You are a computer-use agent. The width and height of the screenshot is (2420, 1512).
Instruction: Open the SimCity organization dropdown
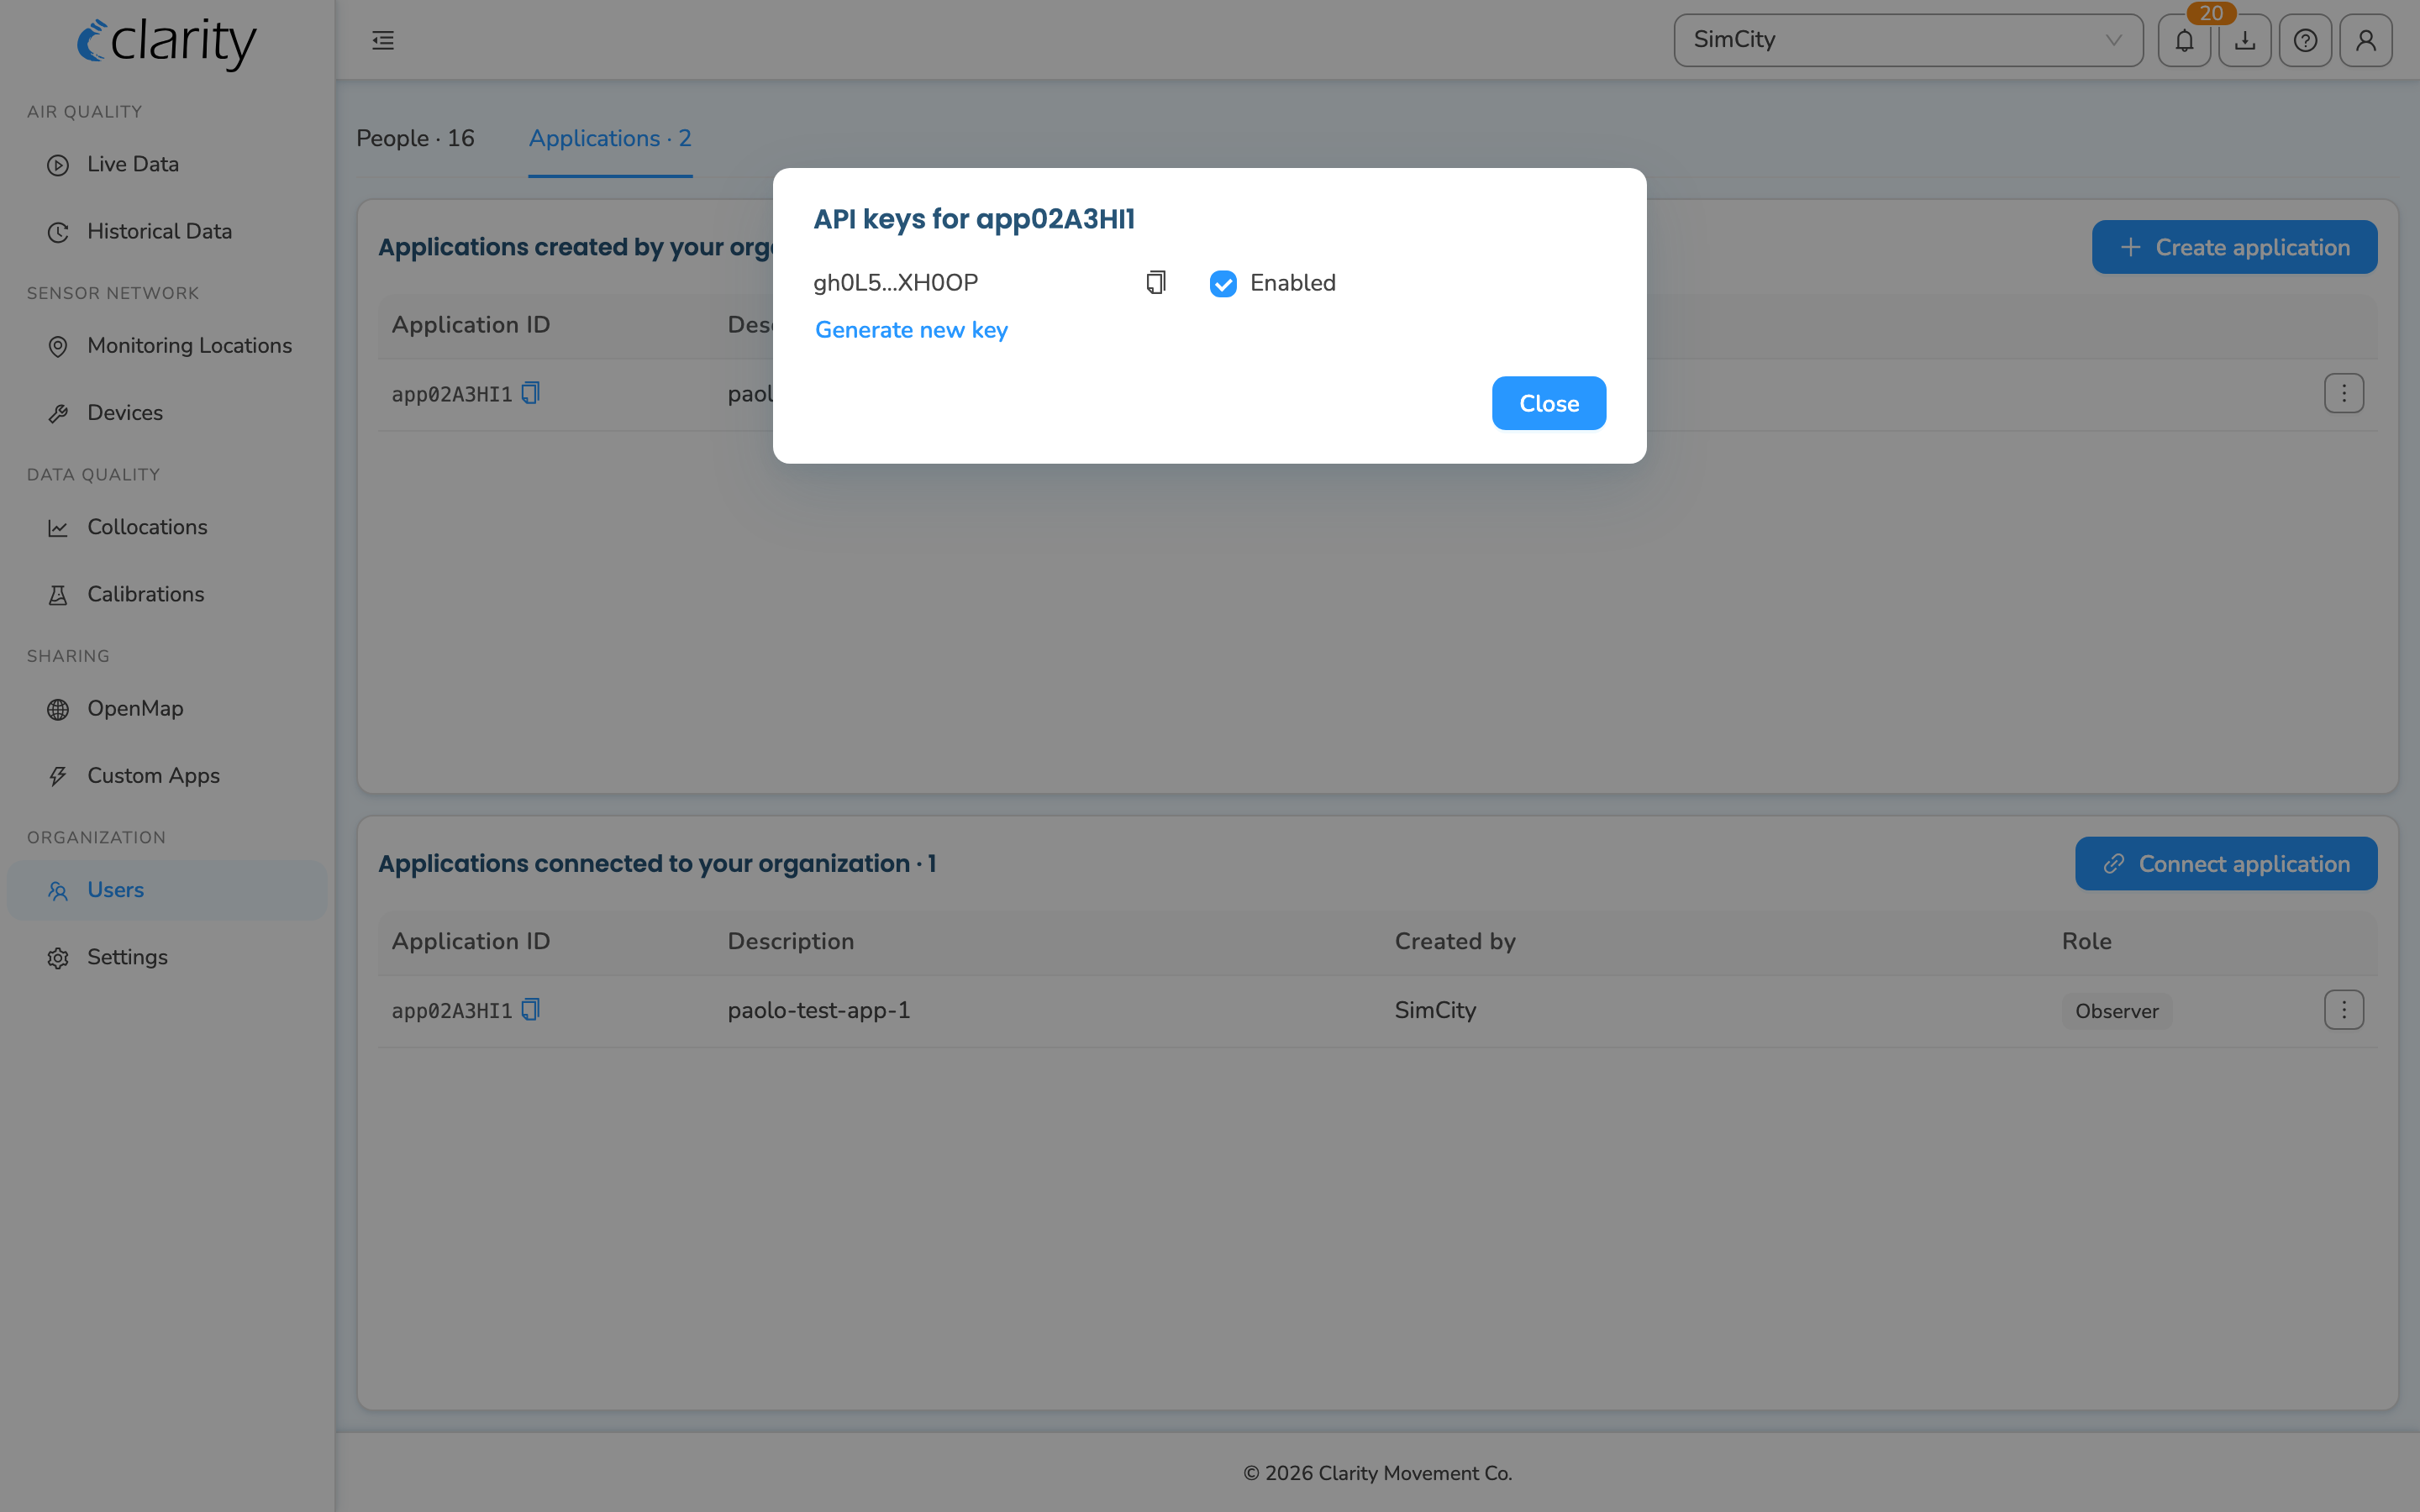pos(1908,40)
